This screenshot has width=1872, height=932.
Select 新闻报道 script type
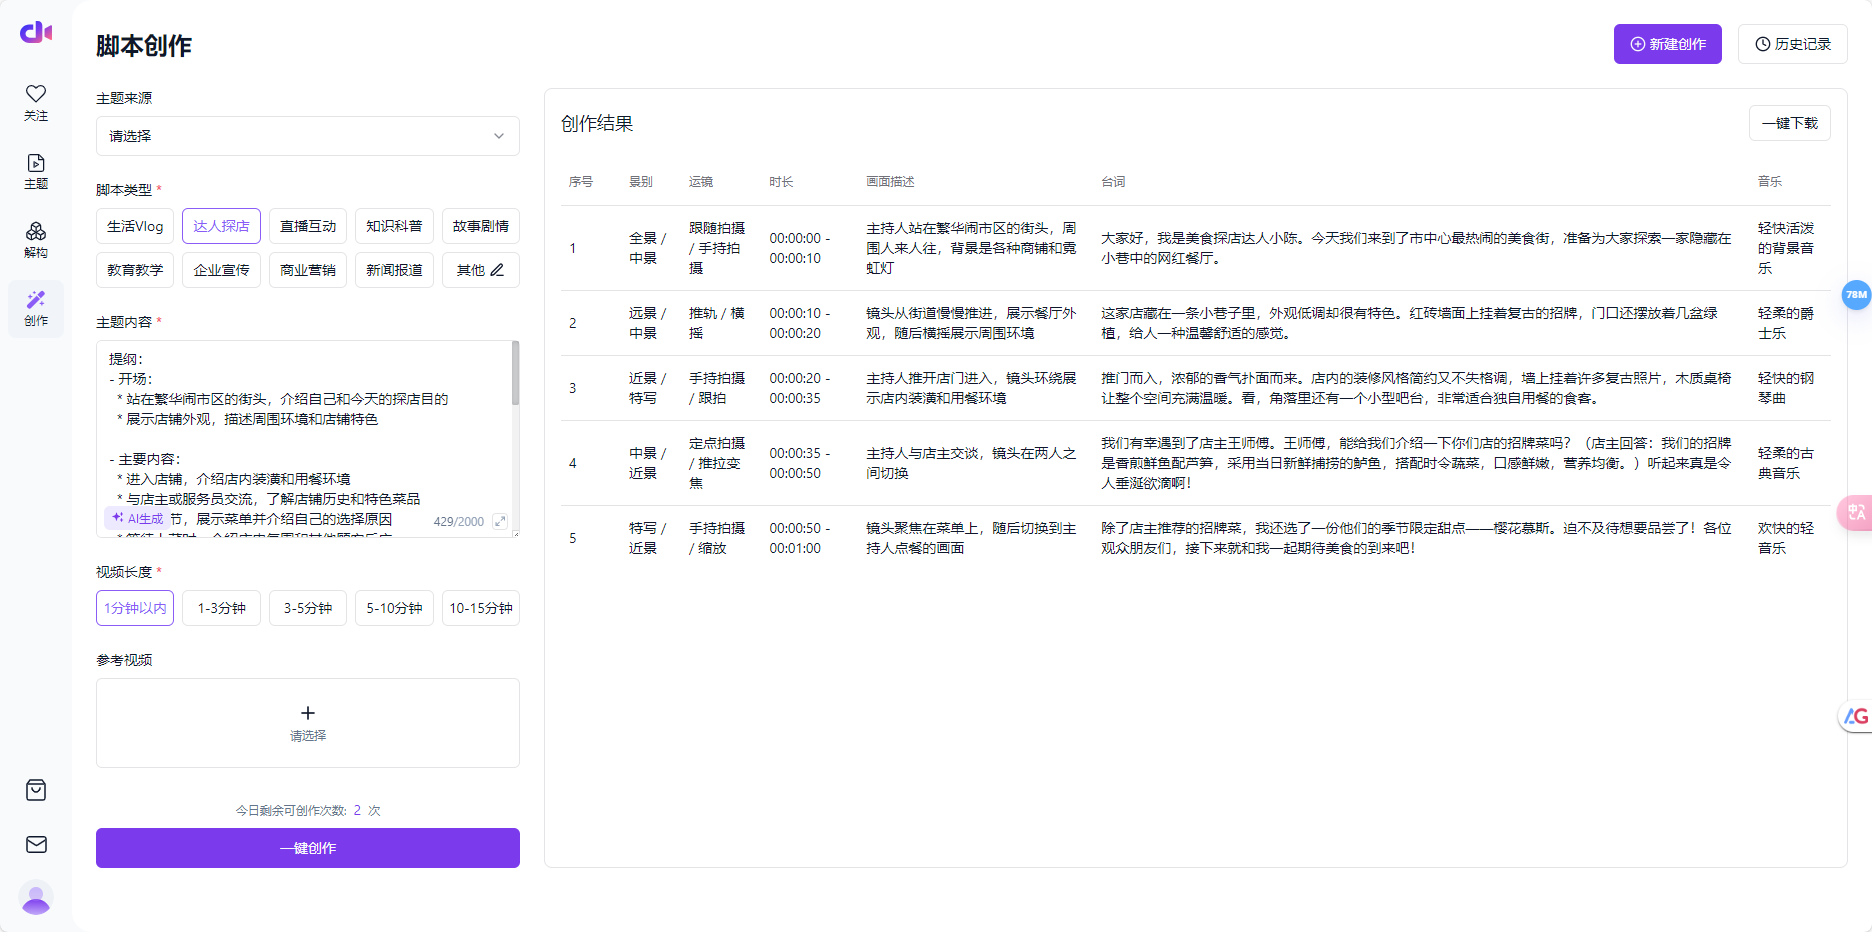tap(394, 270)
